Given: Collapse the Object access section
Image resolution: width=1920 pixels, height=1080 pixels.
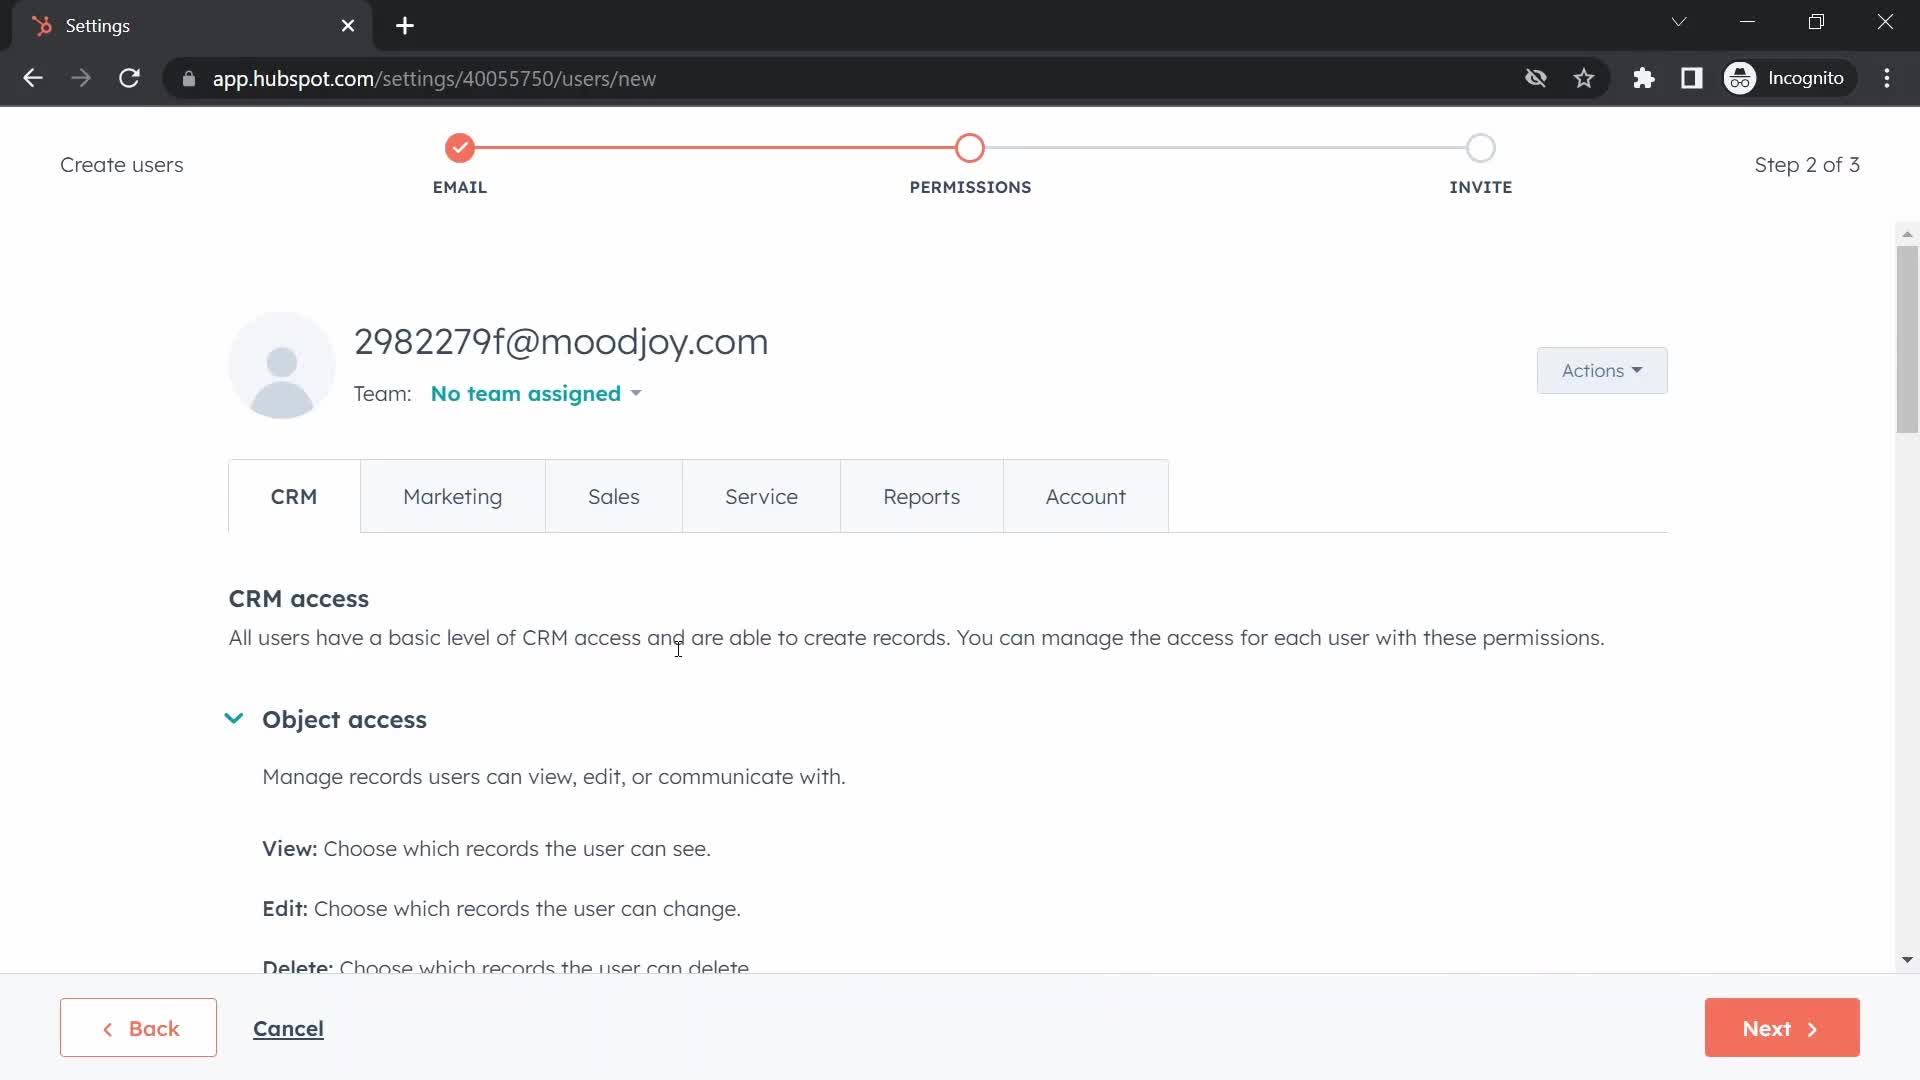Looking at the screenshot, I should (x=233, y=719).
